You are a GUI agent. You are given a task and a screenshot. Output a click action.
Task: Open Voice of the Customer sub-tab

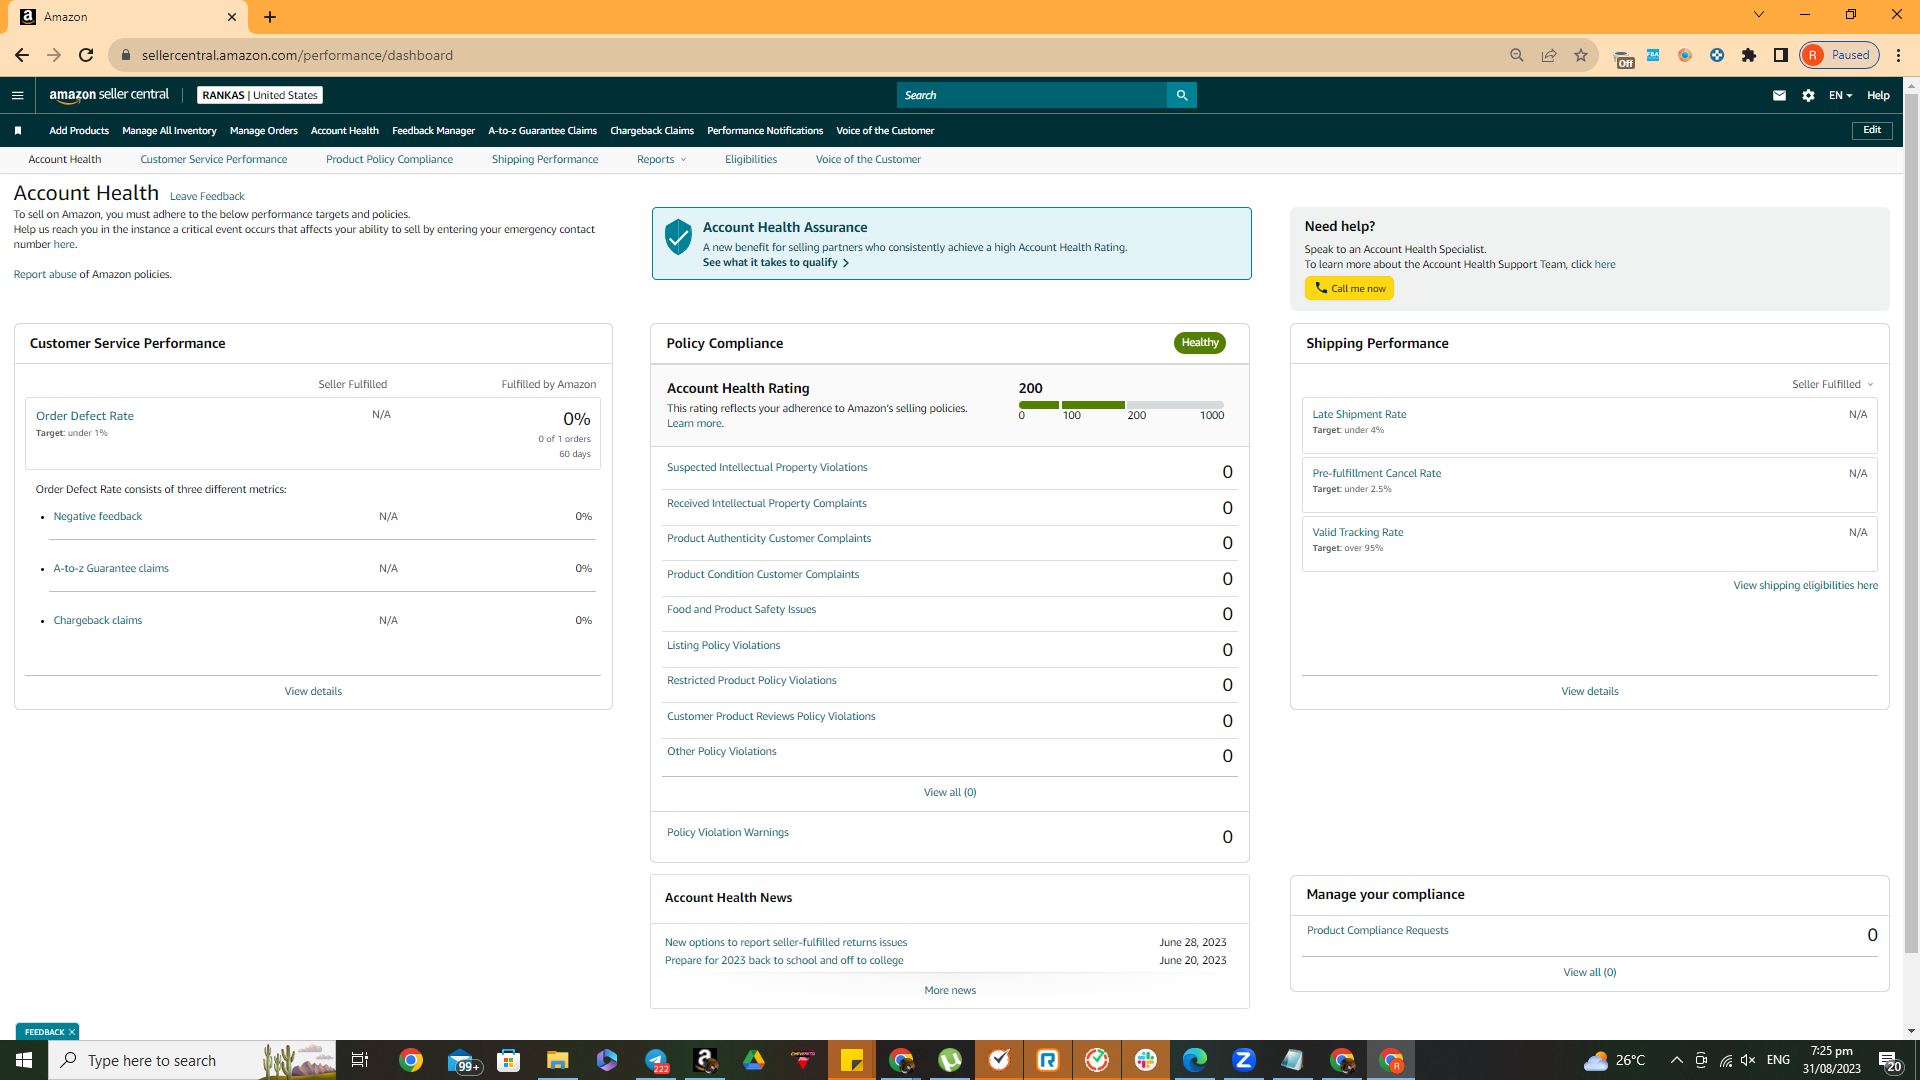[x=868, y=160]
